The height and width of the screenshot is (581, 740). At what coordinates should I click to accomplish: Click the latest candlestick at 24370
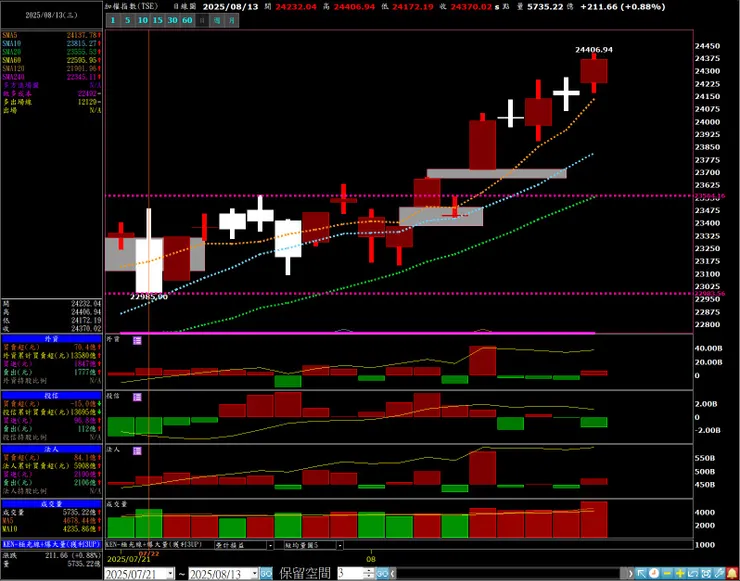[594, 71]
